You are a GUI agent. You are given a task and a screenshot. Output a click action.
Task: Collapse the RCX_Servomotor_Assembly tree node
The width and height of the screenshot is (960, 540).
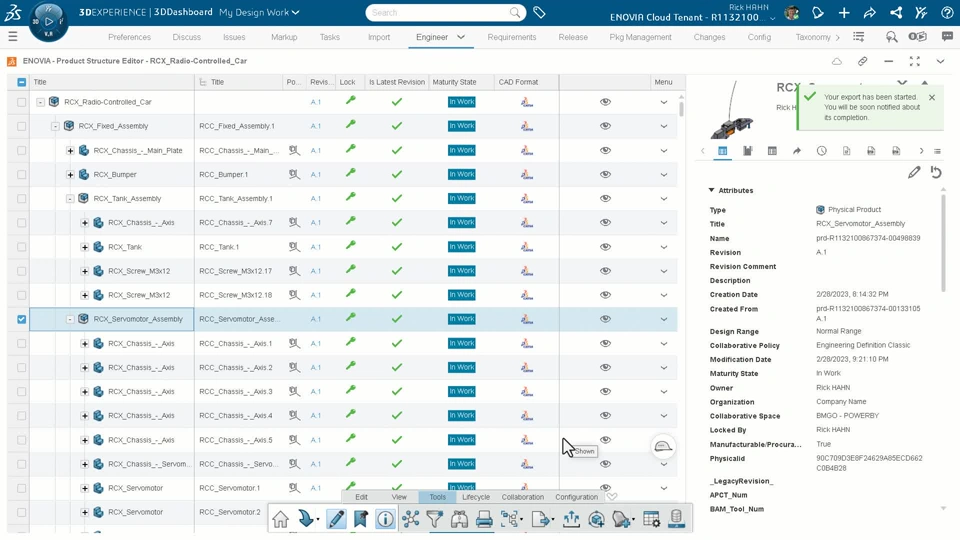(70, 319)
